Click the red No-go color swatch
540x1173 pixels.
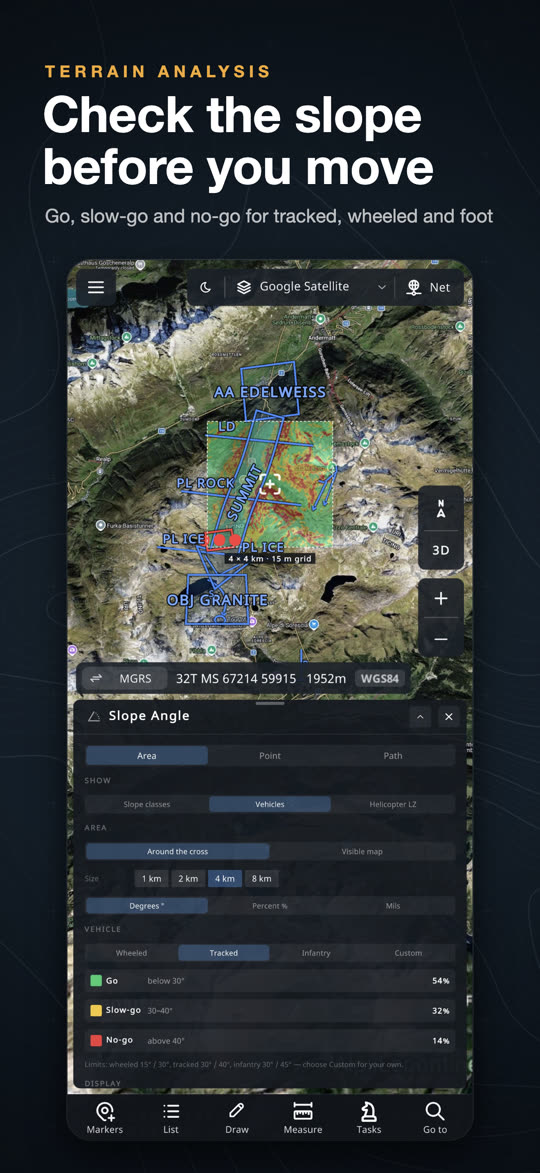[96, 1041]
